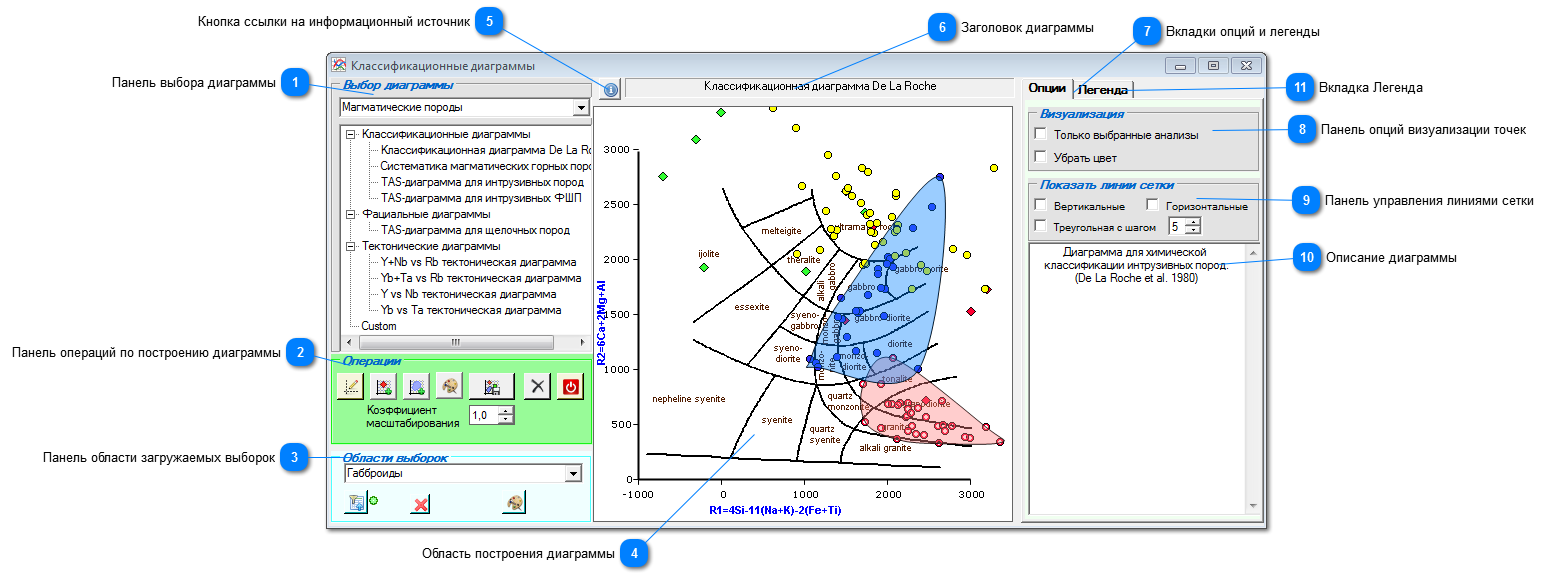
Task: Click the window icon in title bar
Action: [339, 65]
